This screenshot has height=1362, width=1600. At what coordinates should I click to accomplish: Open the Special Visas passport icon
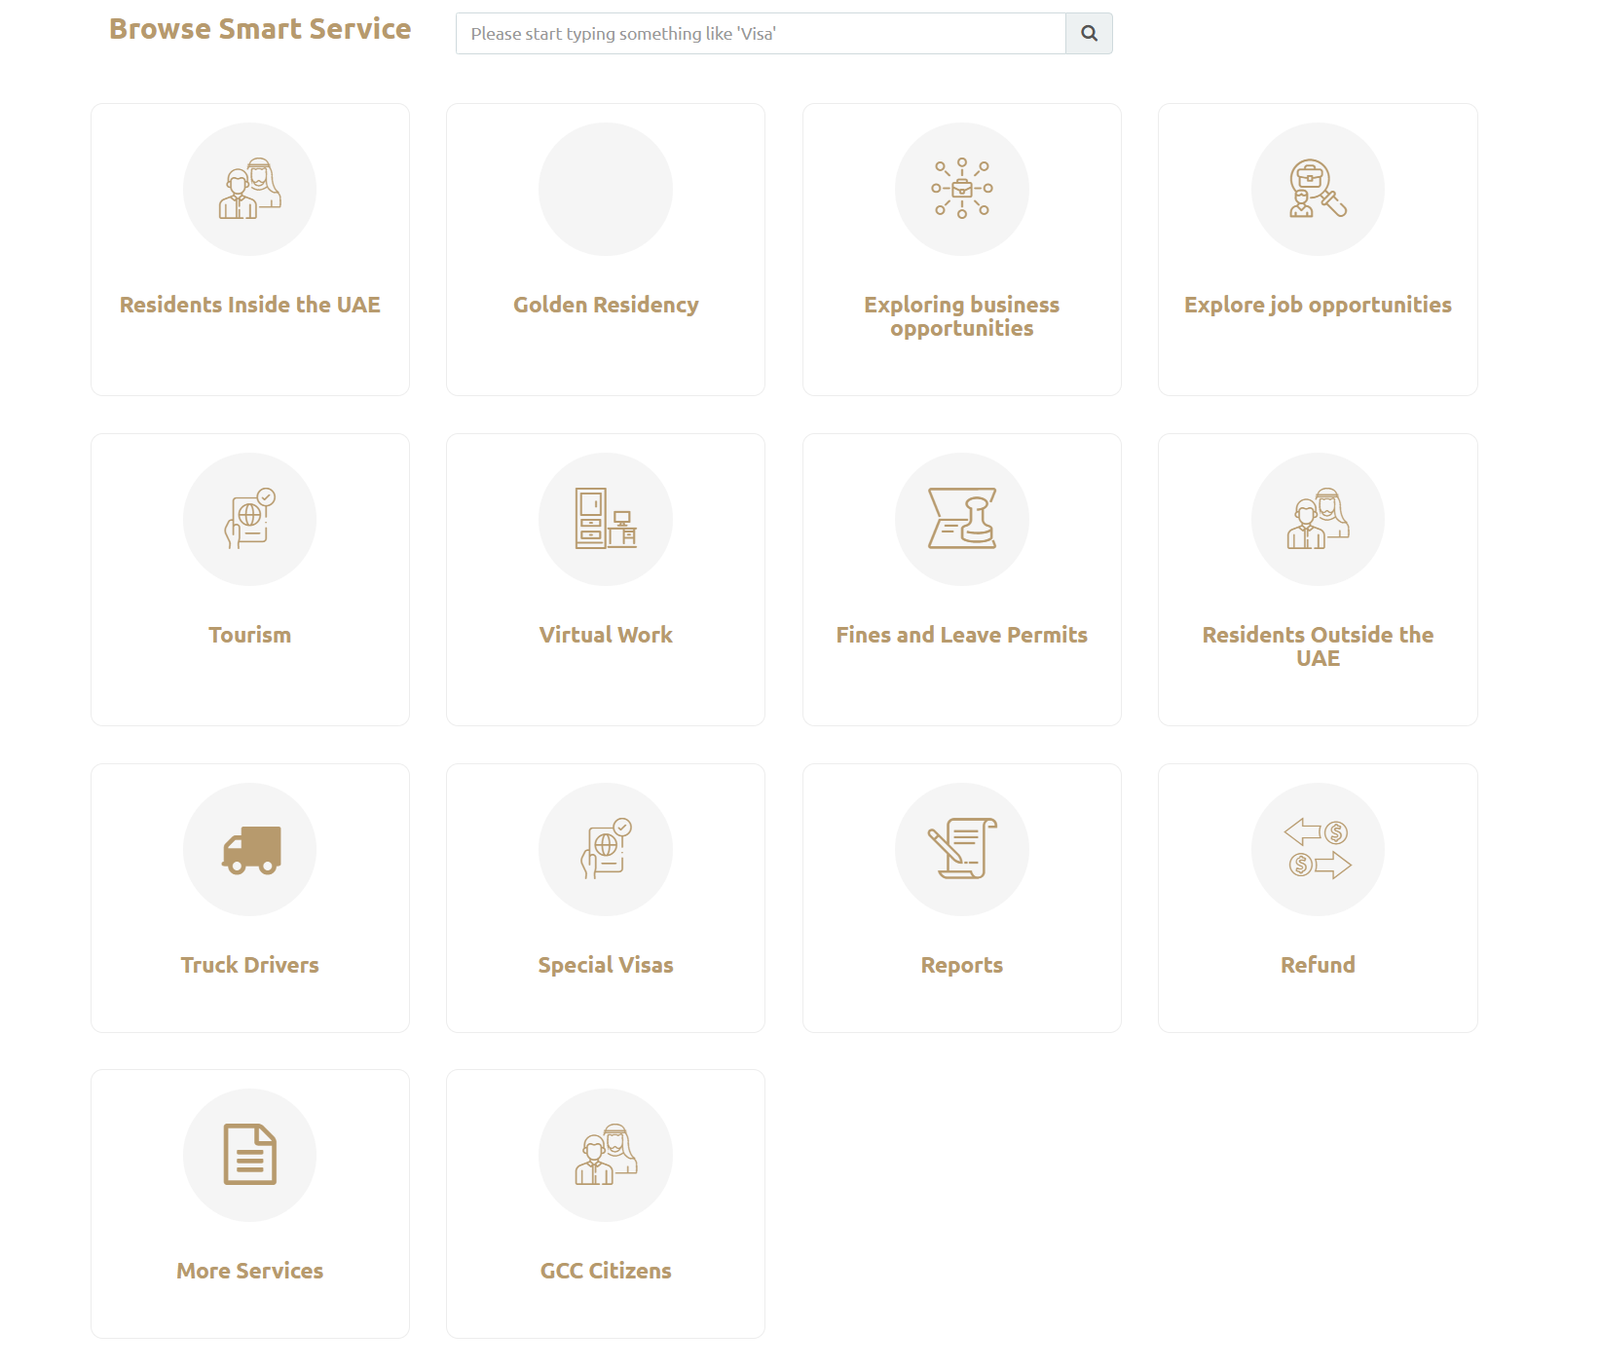605,848
